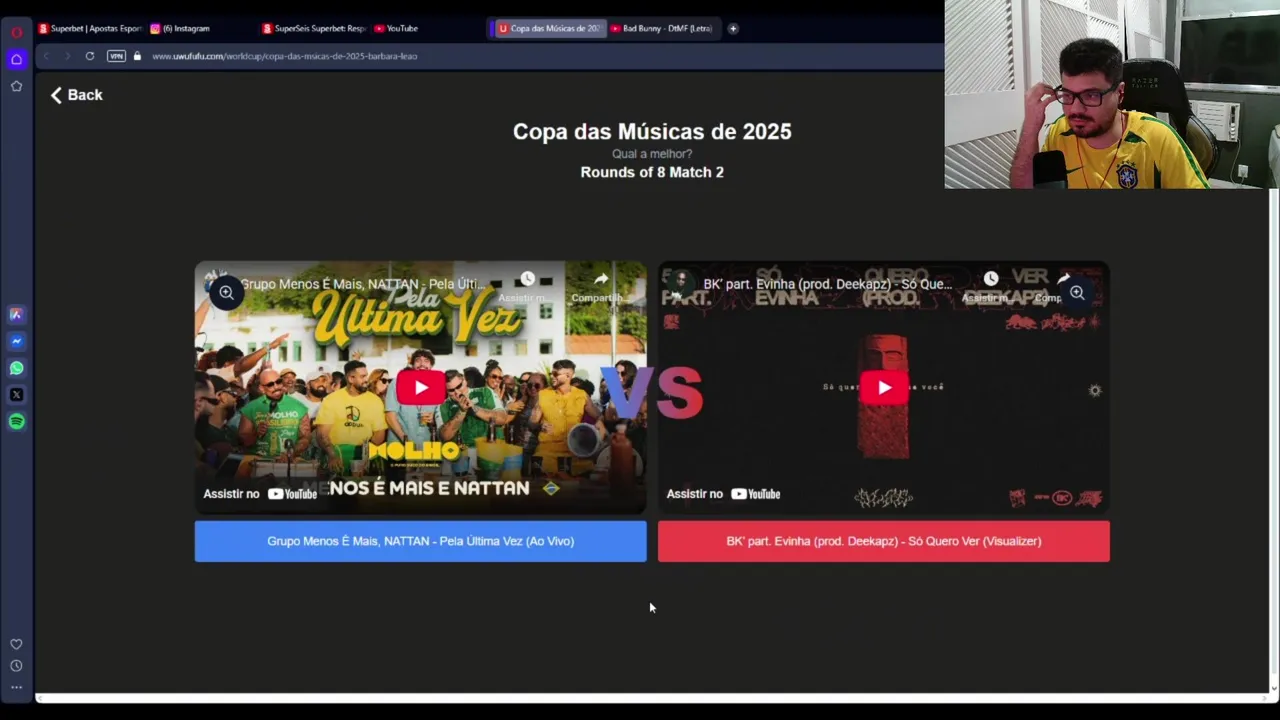Image resolution: width=1280 pixels, height=720 pixels.
Task: Switch to Bad Bunny DtMF tab
Action: click(x=661, y=28)
